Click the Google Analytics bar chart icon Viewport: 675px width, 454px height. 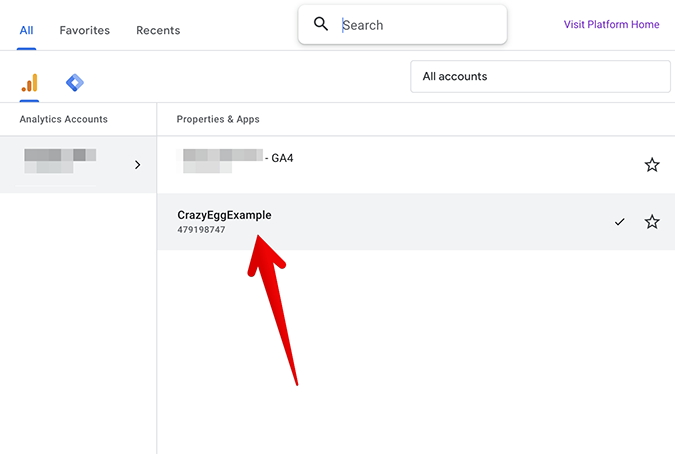click(29, 83)
